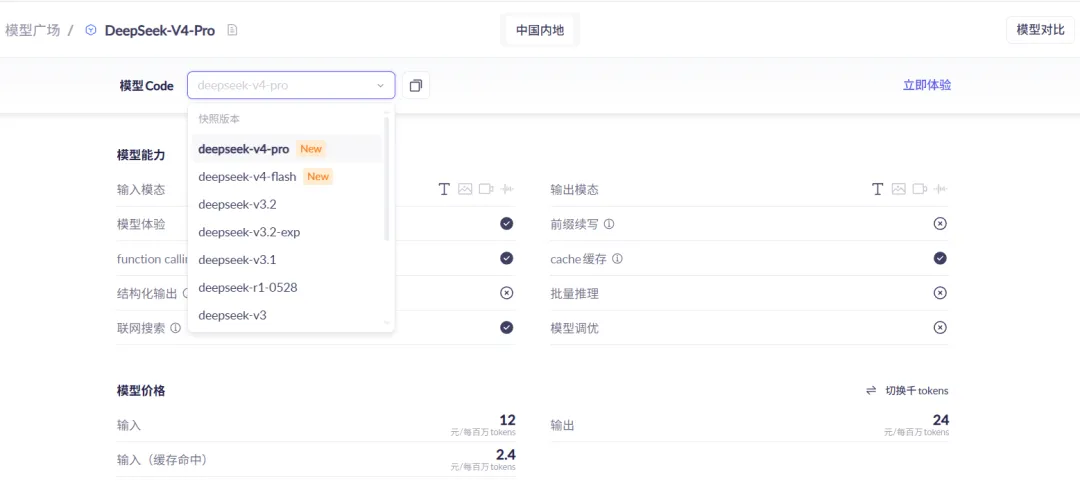Select deepseek-v3 in the dropdown
Screen dimensions: 1080x499
(287, 316)
